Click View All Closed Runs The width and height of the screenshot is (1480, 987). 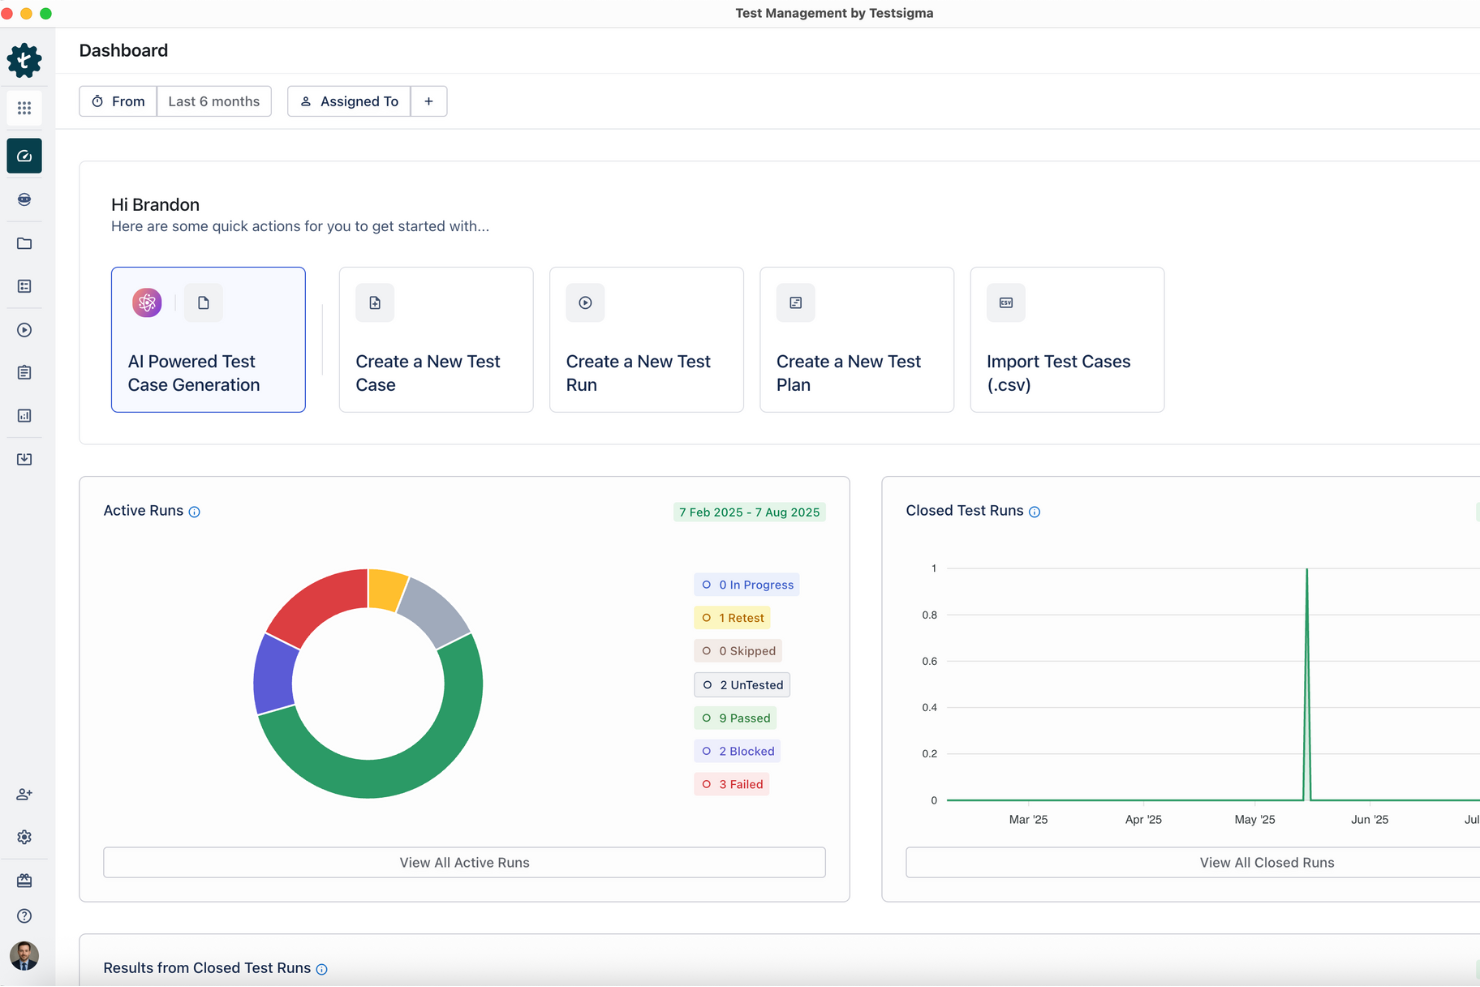(x=1266, y=862)
